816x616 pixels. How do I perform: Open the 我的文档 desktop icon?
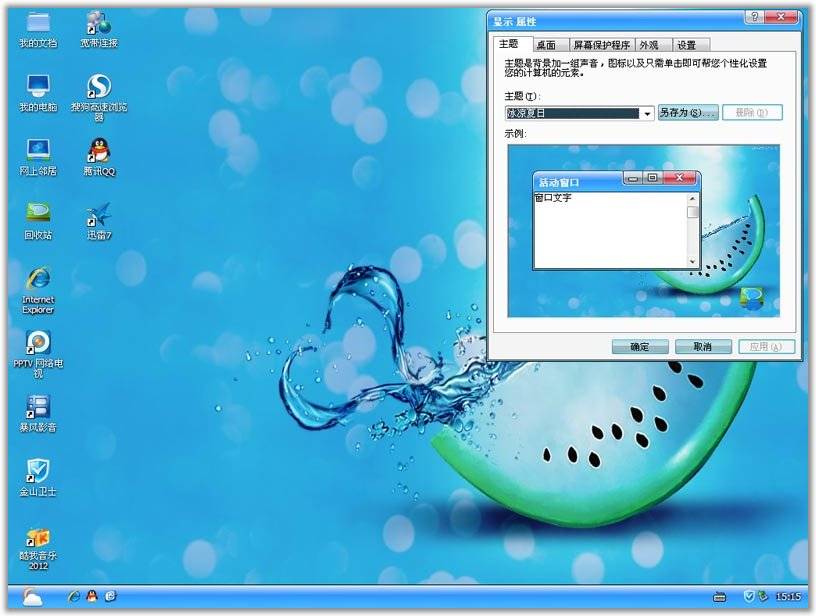pos(38,30)
